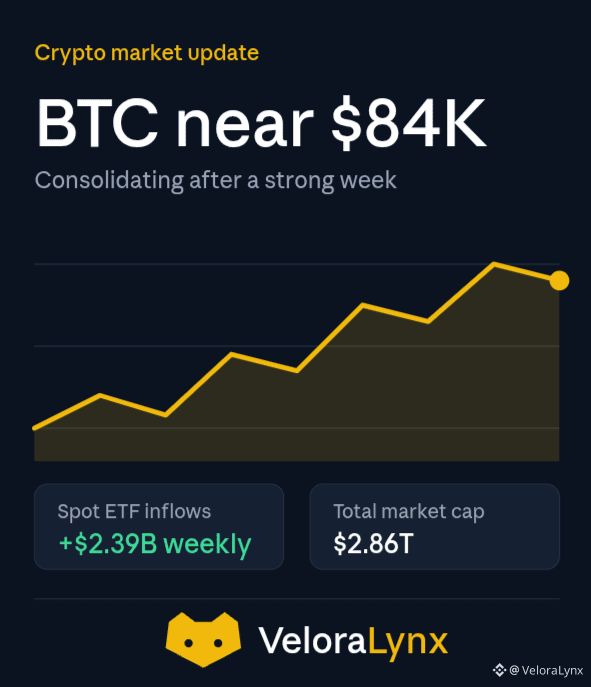The width and height of the screenshot is (591, 687).
Task: Click the Spot ETF inflows label text
Action: pyautogui.click(x=134, y=512)
